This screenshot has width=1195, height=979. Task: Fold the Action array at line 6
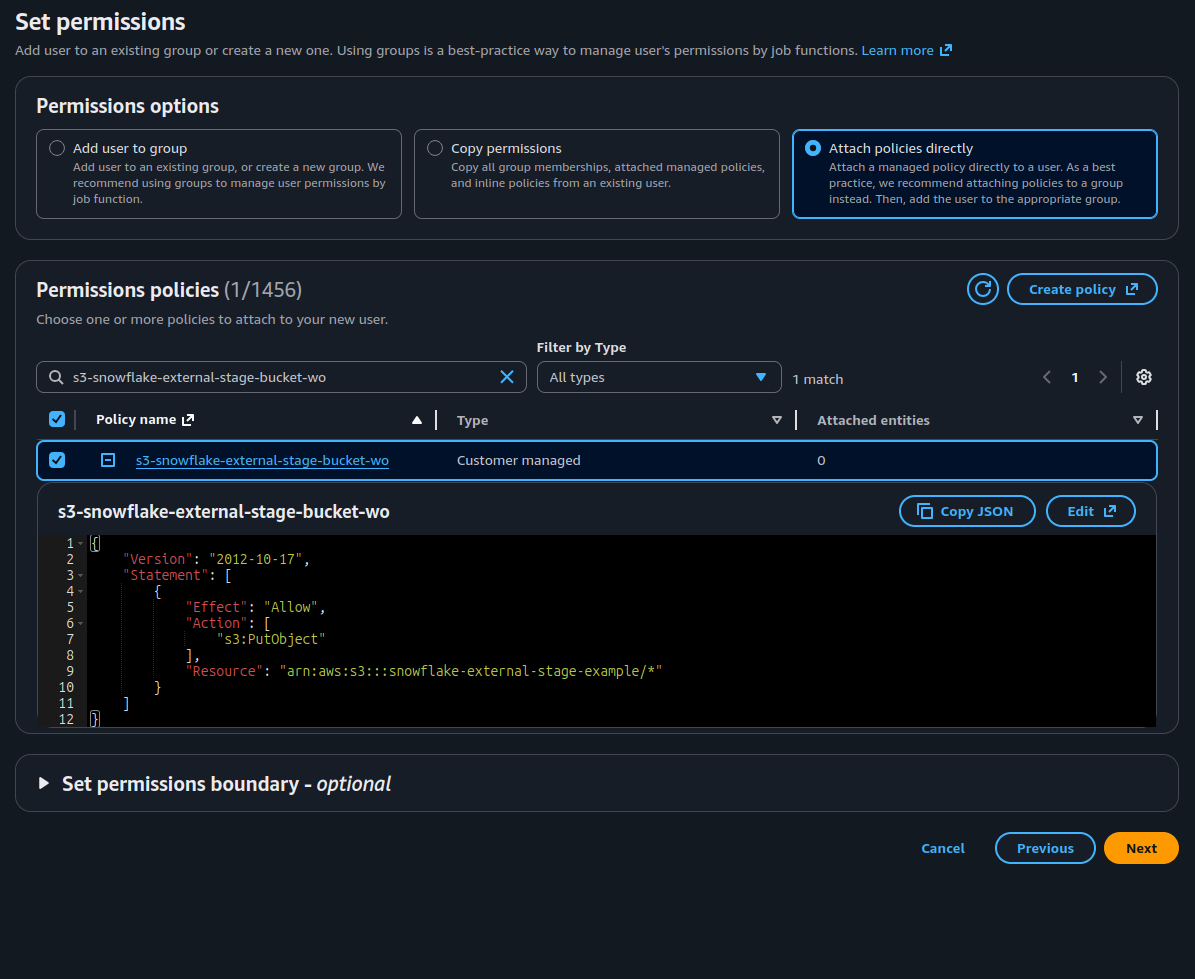[x=81, y=623]
